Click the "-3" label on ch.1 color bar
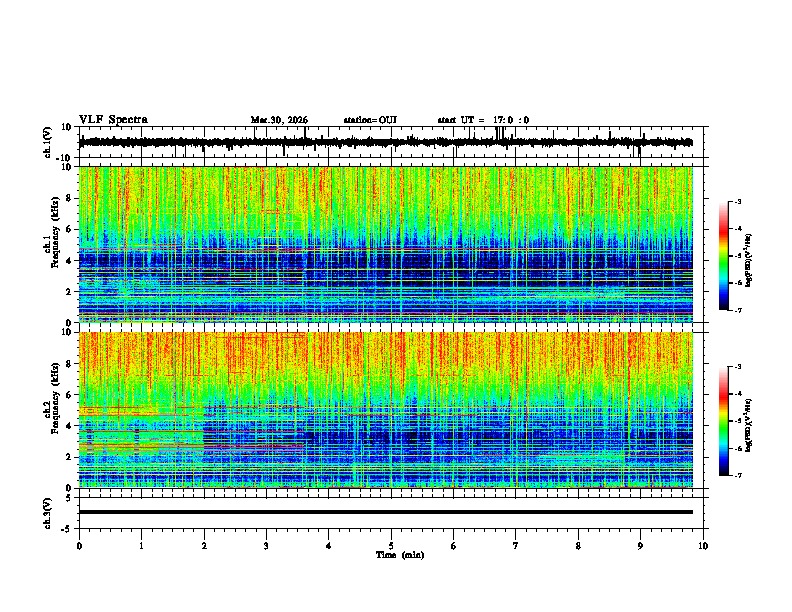Viewport: 792px width, 612px height. [x=737, y=201]
